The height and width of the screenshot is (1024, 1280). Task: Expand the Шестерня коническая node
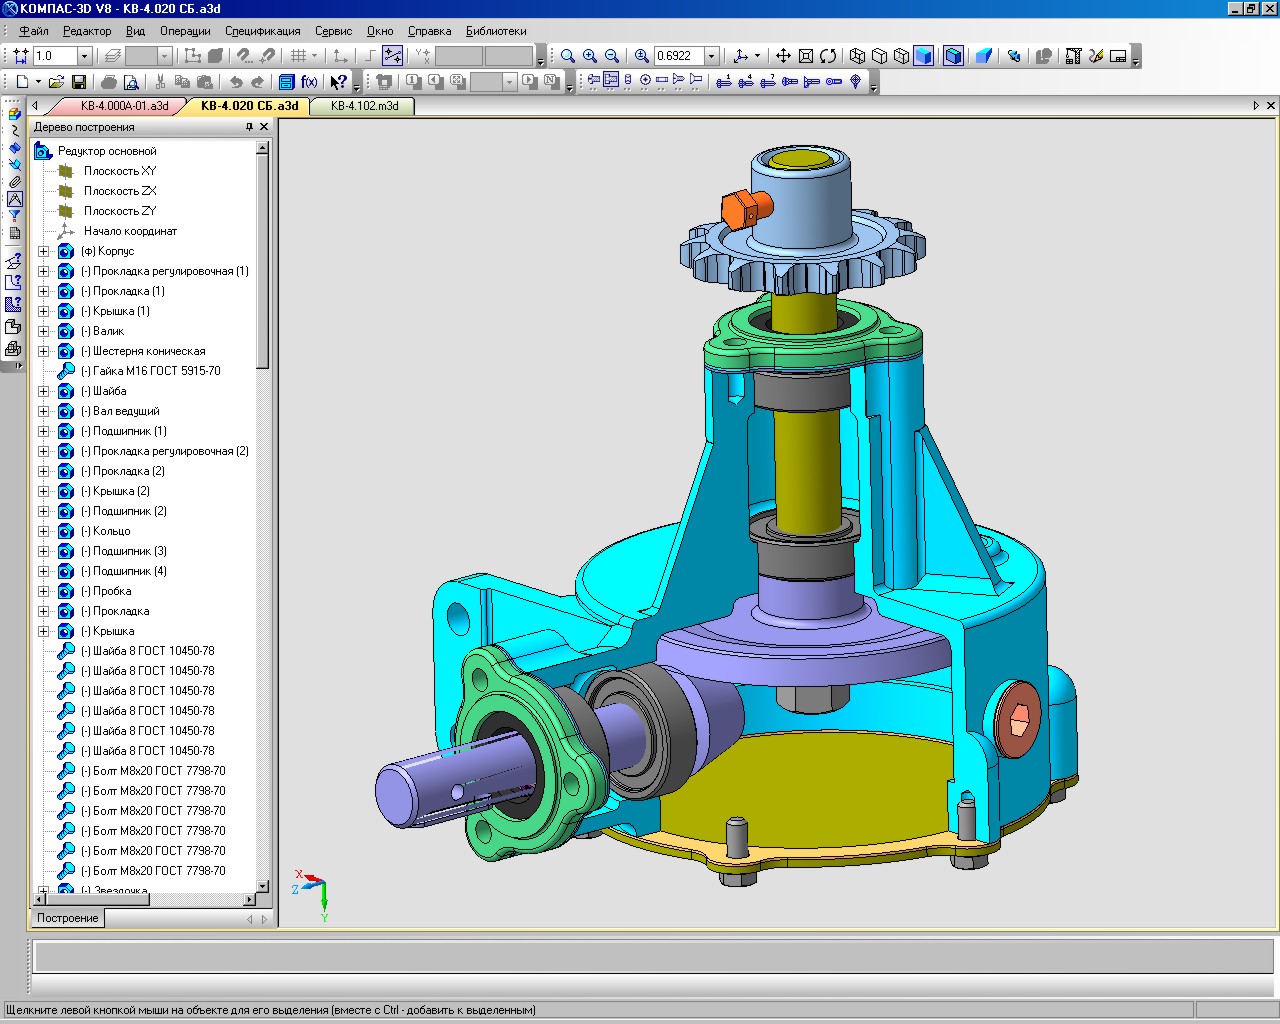click(x=43, y=351)
